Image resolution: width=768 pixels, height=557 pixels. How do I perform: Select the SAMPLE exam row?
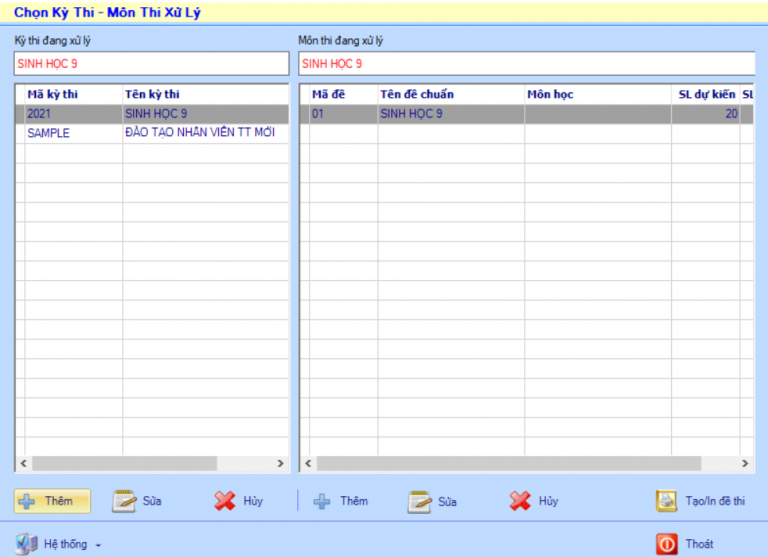(150, 133)
